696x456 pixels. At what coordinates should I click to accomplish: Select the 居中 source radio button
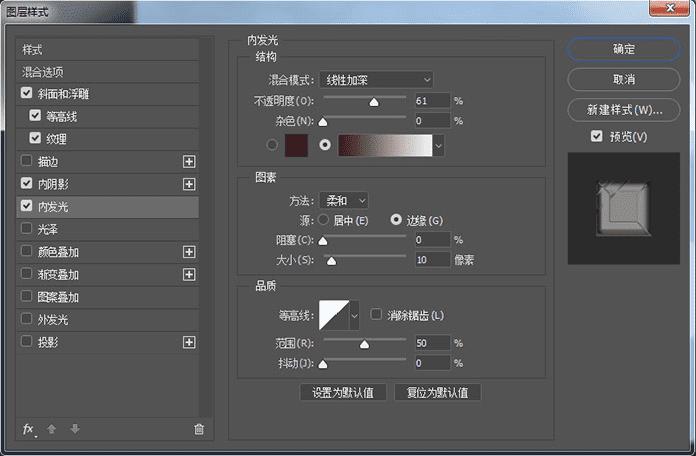323,219
